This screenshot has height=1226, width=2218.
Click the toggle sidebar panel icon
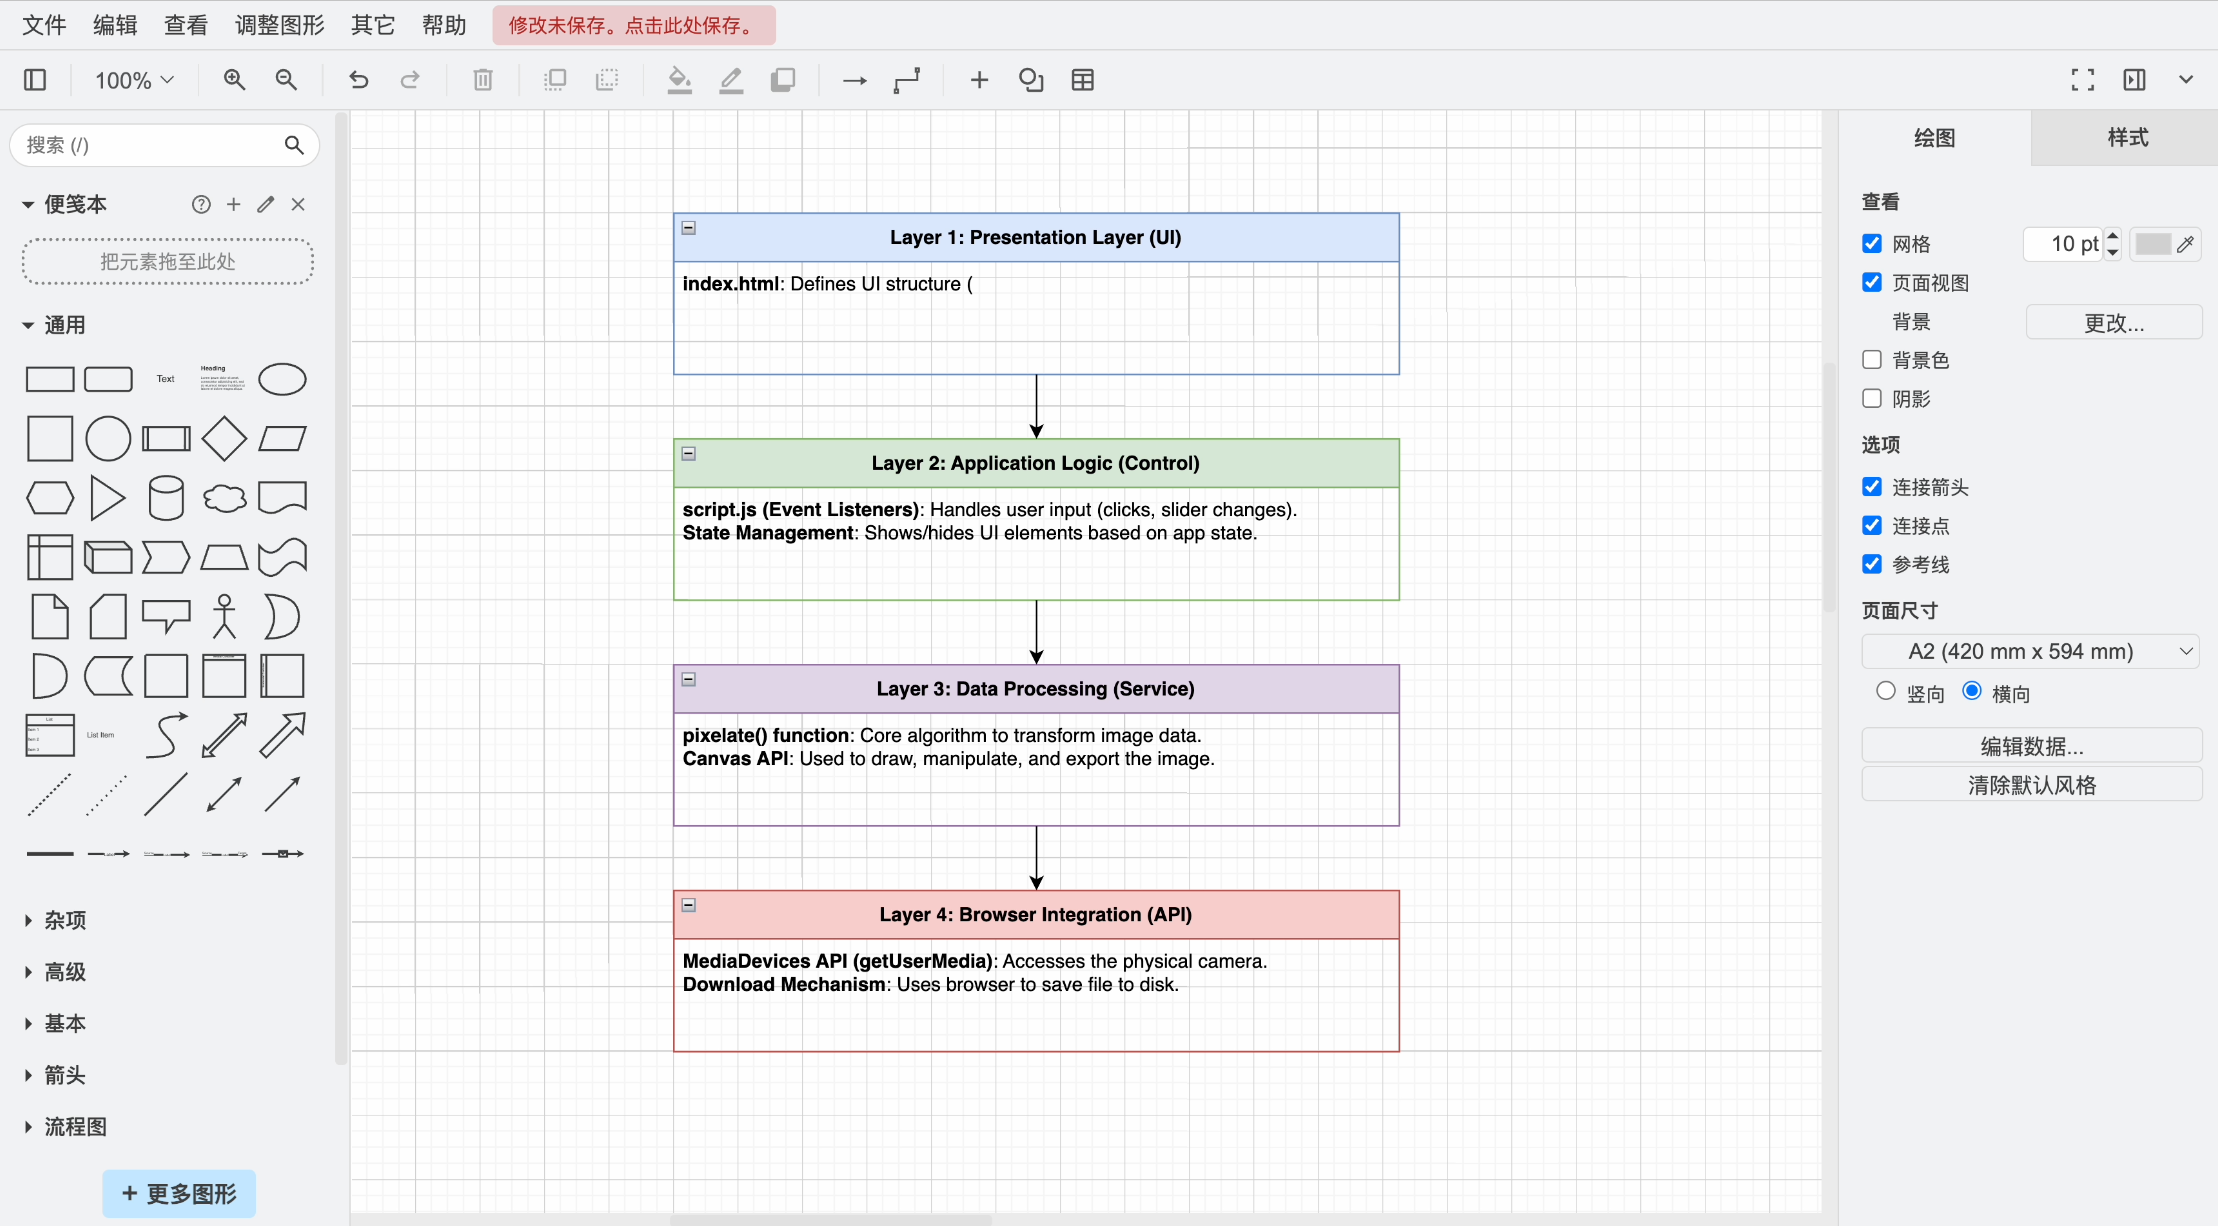pos(35,80)
